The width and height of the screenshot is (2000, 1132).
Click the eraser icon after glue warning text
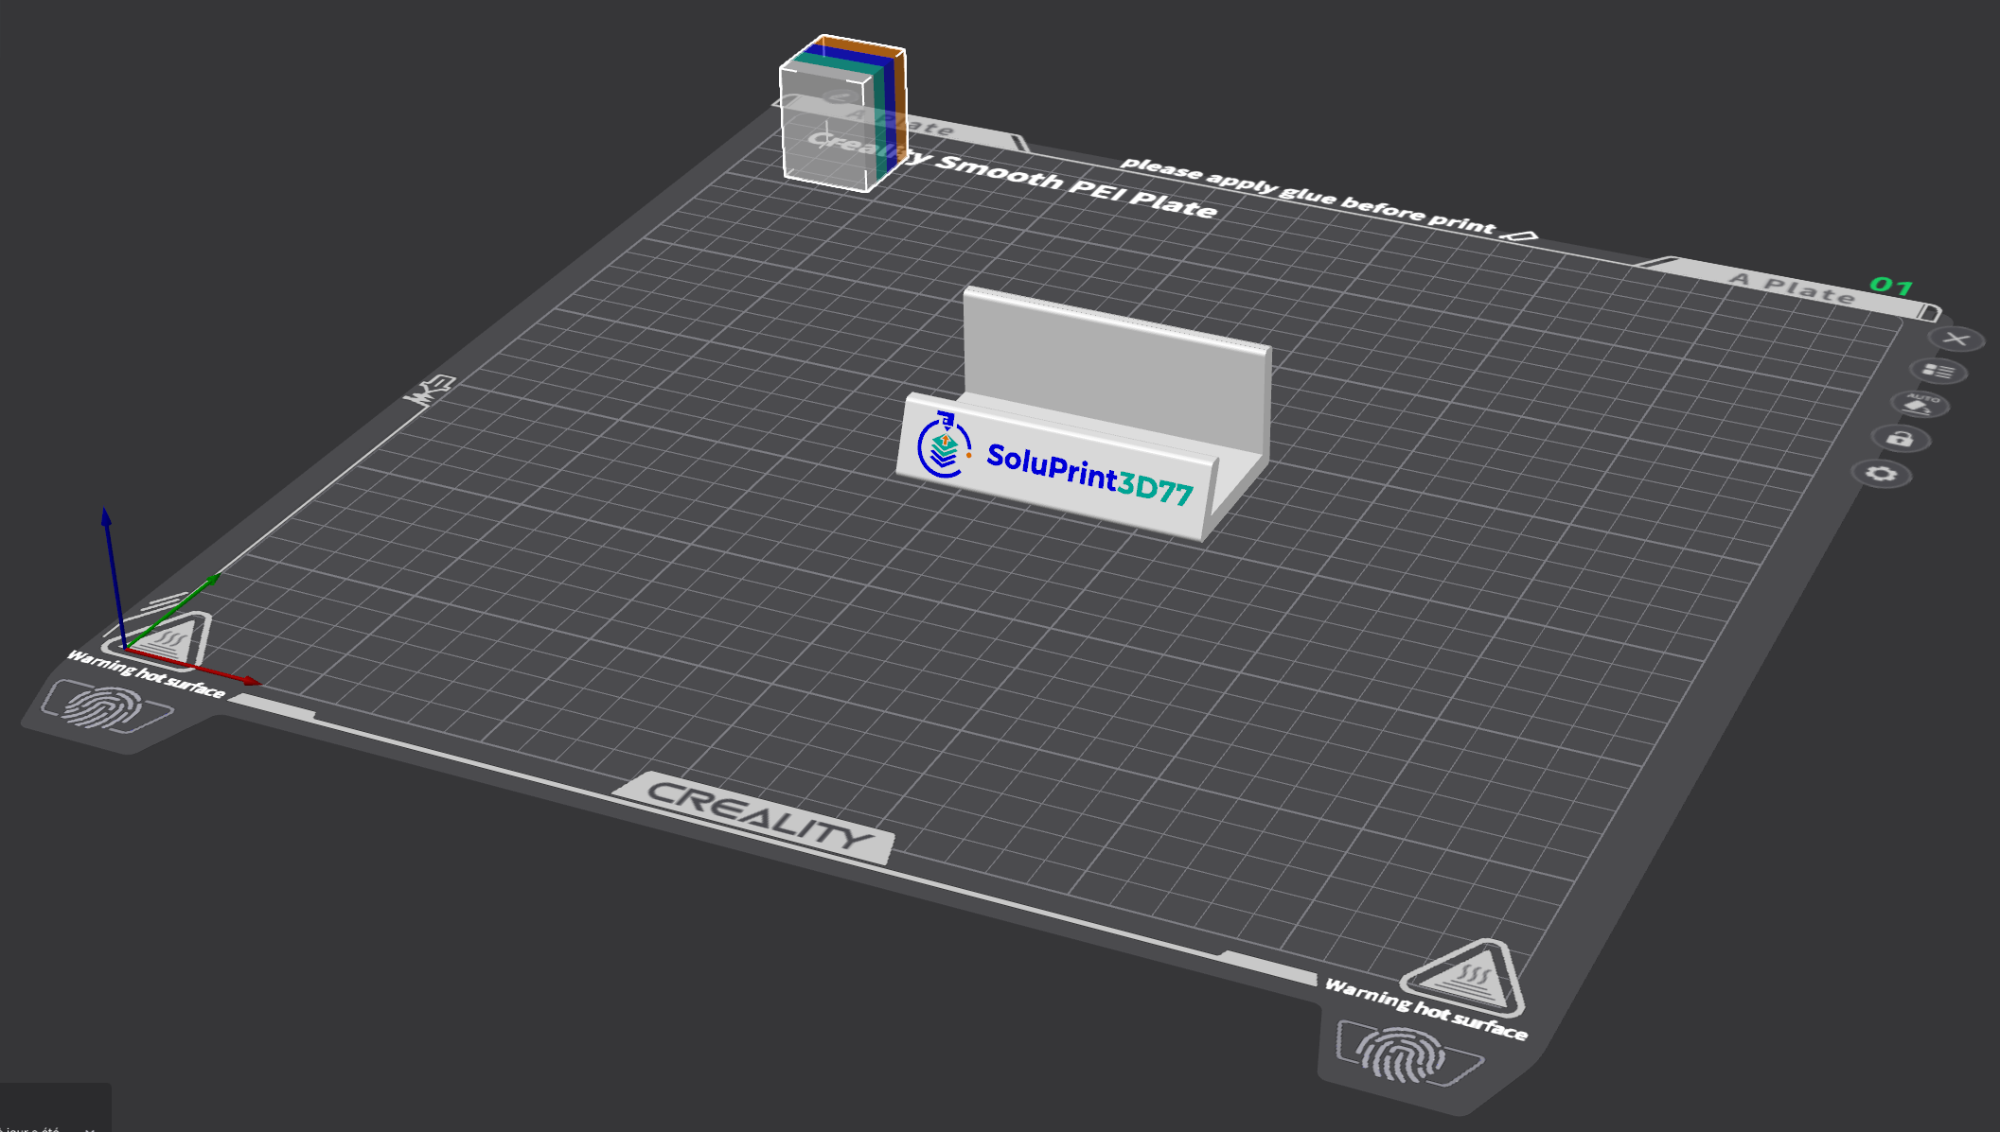[x=1521, y=236]
